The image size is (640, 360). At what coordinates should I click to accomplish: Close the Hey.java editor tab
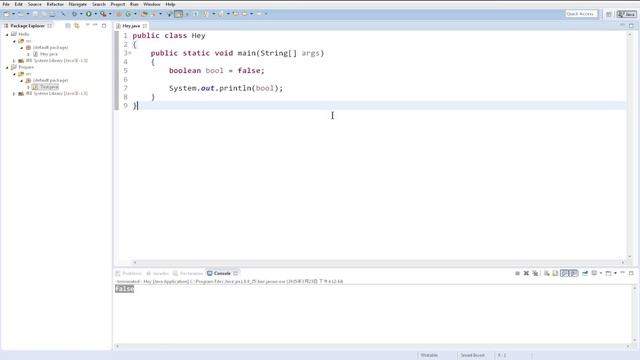pos(145,26)
